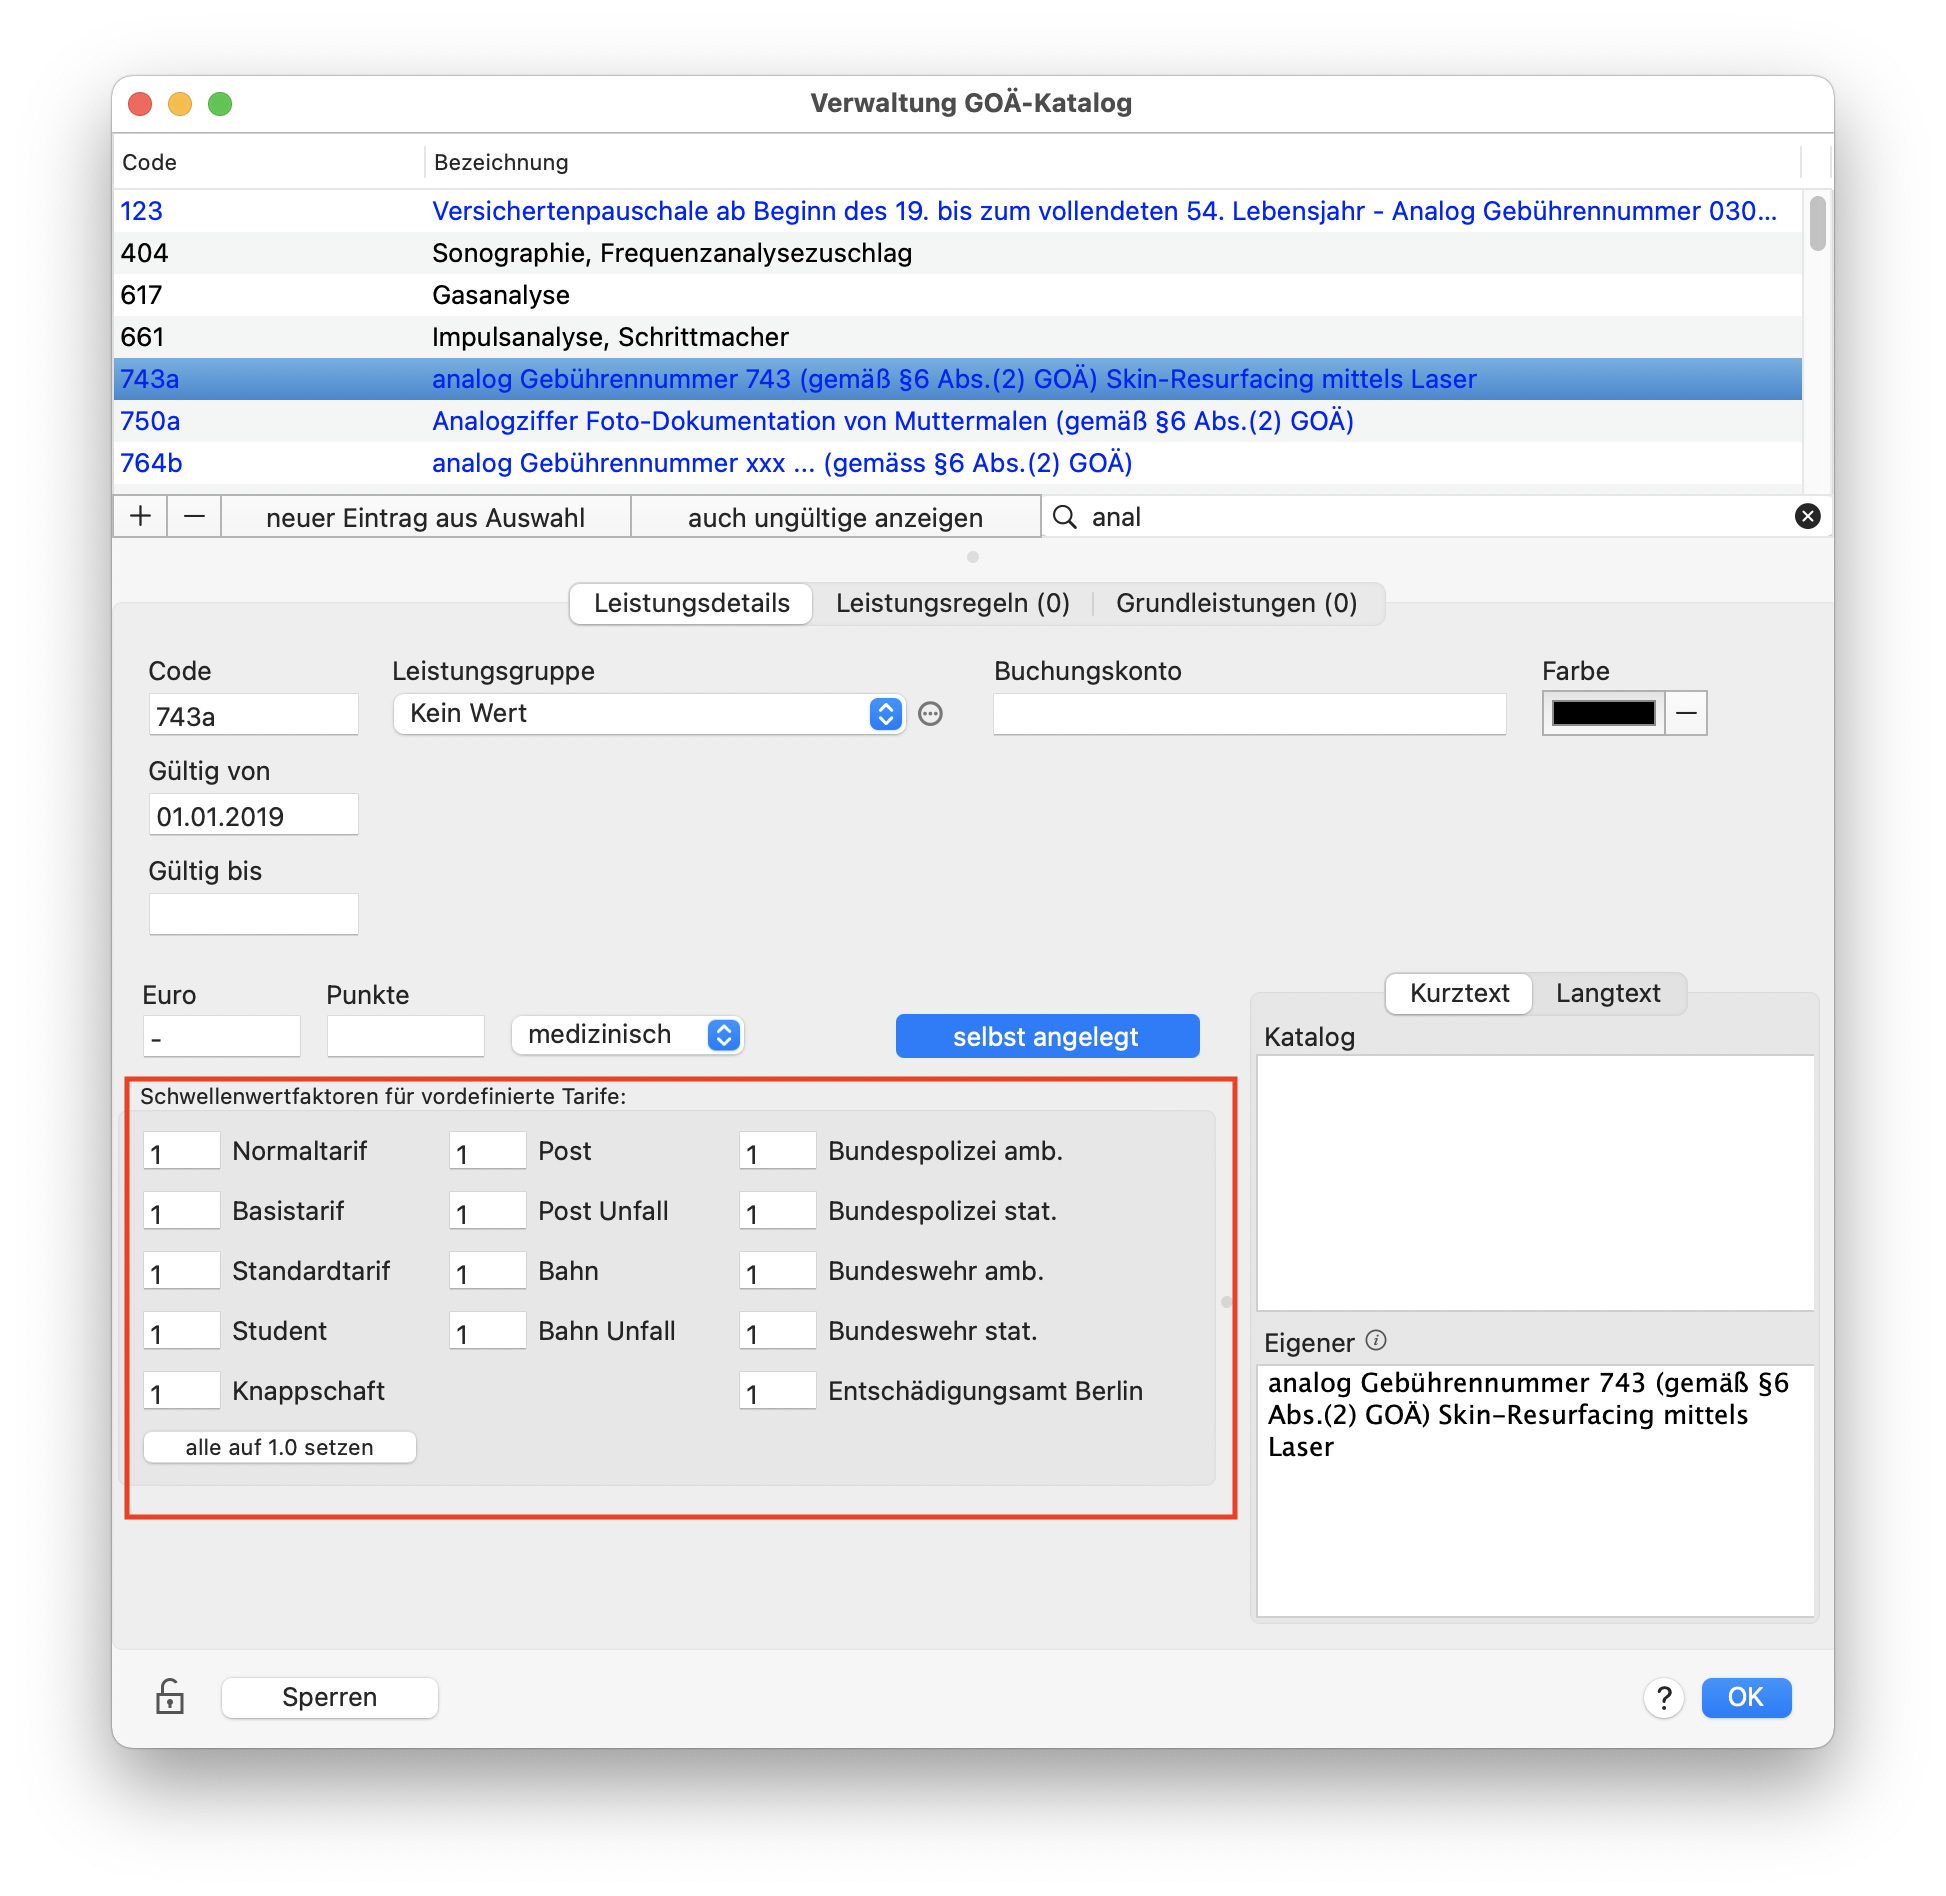Switch to the Grundleistungen (0) tab

coord(1236,603)
